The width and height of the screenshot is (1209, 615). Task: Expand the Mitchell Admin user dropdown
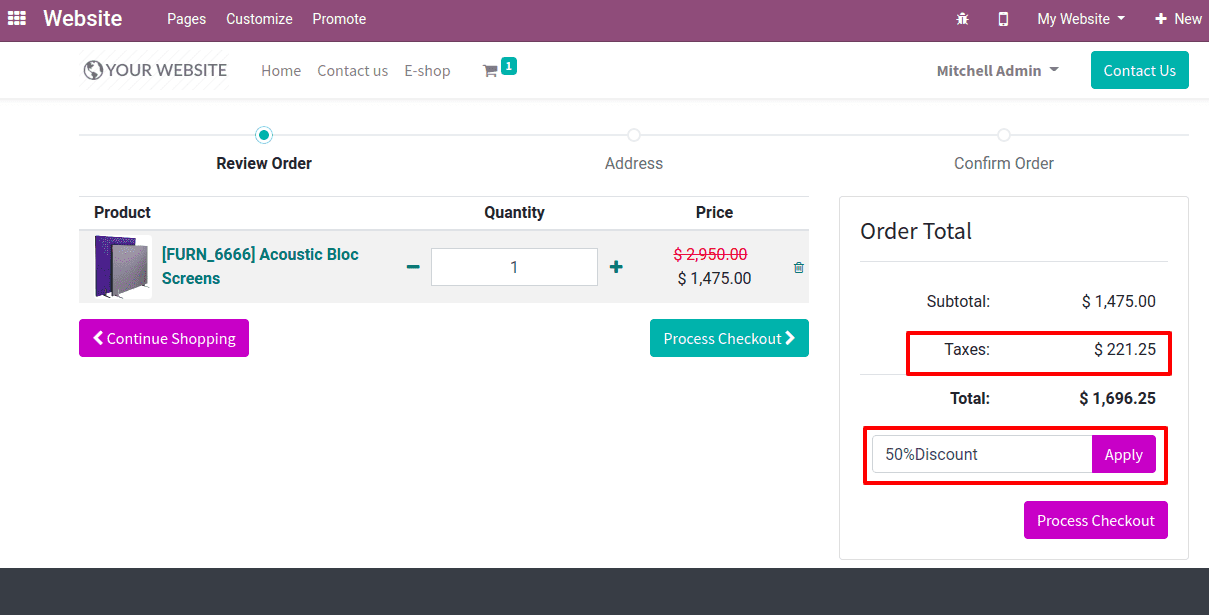point(997,71)
